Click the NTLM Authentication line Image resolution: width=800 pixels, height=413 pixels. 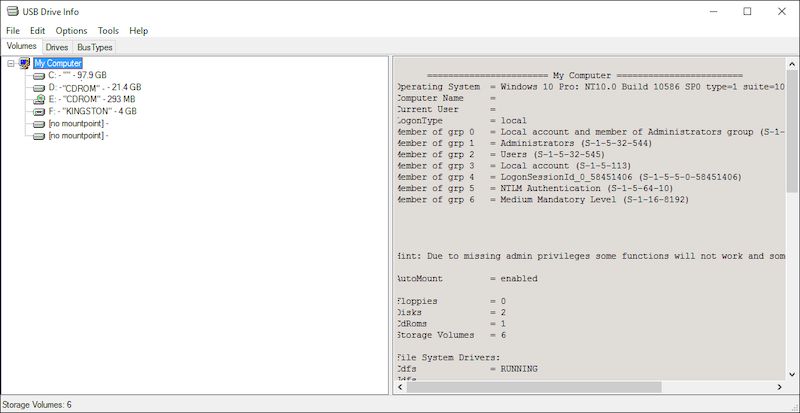(x=535, y=188)
